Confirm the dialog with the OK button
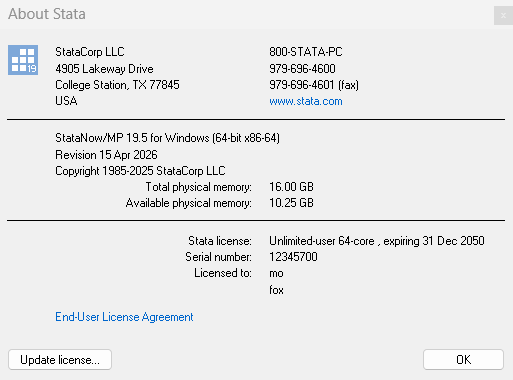Image resolution: width=513 pixels, height=380 pixels. 463,360
